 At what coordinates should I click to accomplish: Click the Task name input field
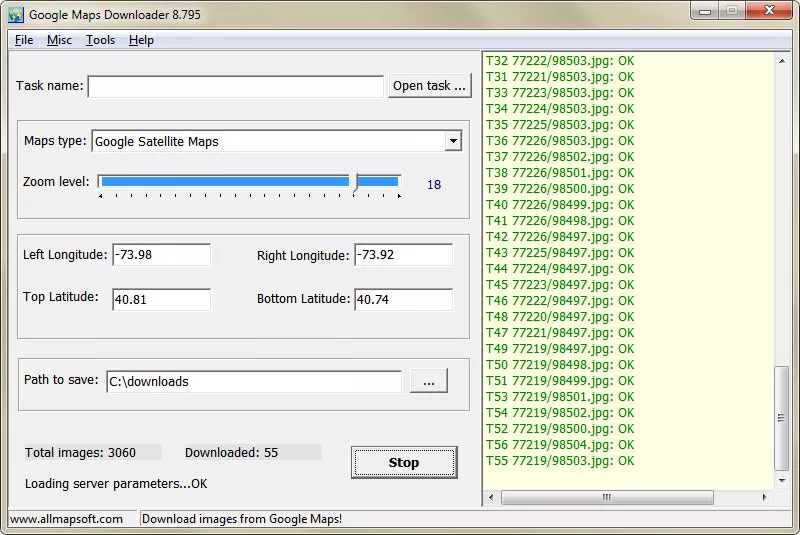coord(236,86)
